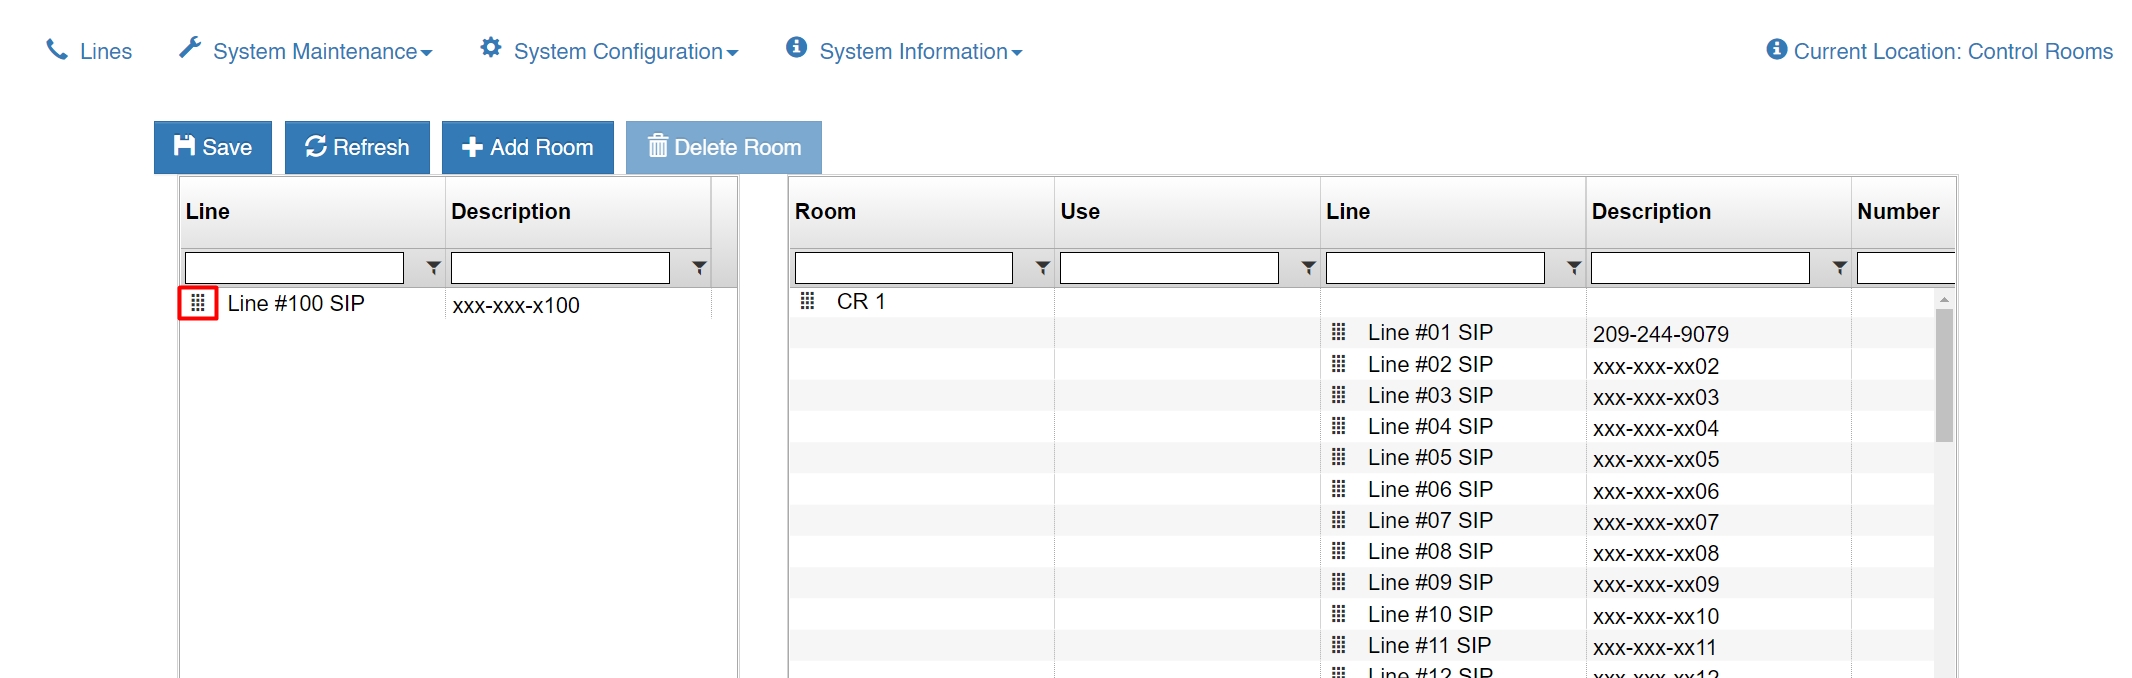Viewport: 2132px width, 678px height.
Task: Click the drag handle for Line #100 SIP
Action: [198, 302]
